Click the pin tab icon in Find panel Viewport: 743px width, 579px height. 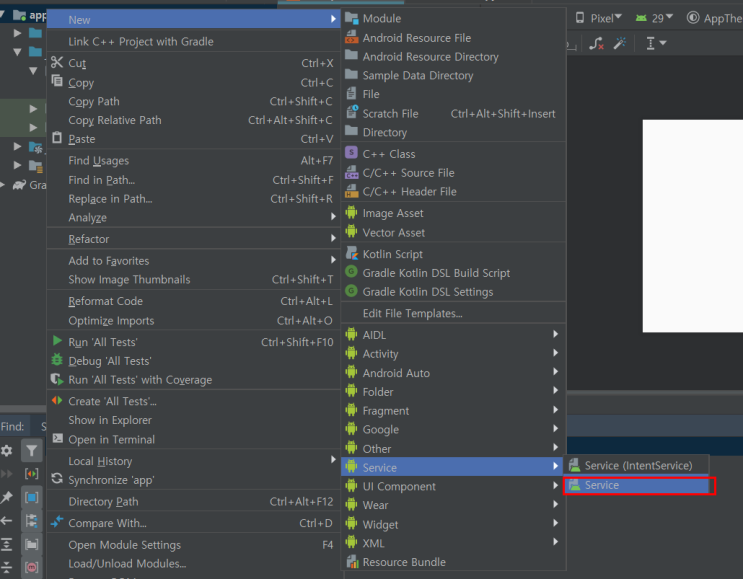pos(7,497)
